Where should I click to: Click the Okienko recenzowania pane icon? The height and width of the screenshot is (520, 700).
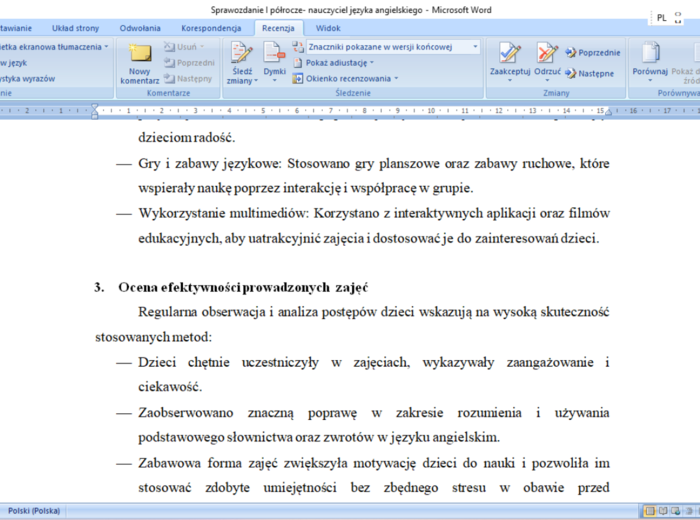pos(298,79)
